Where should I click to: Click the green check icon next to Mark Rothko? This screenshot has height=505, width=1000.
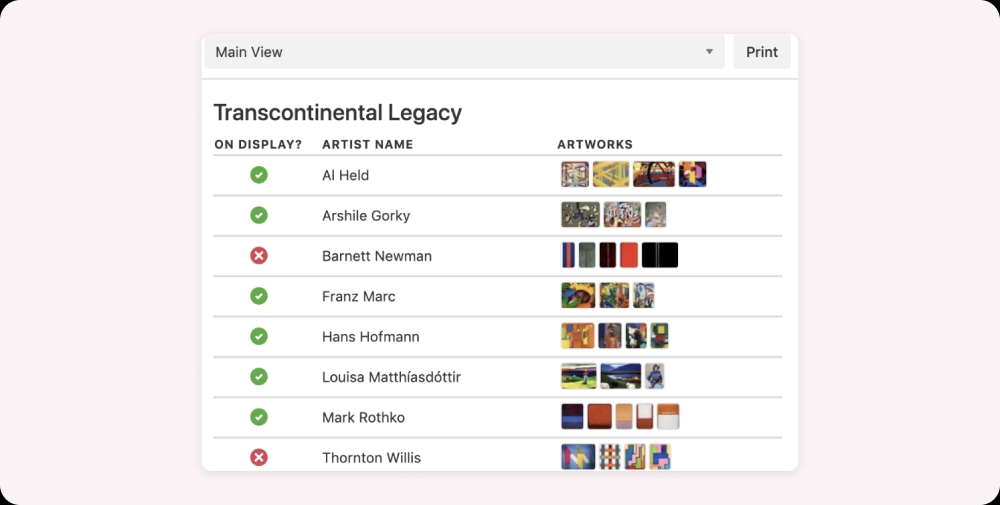click(259, 417)
